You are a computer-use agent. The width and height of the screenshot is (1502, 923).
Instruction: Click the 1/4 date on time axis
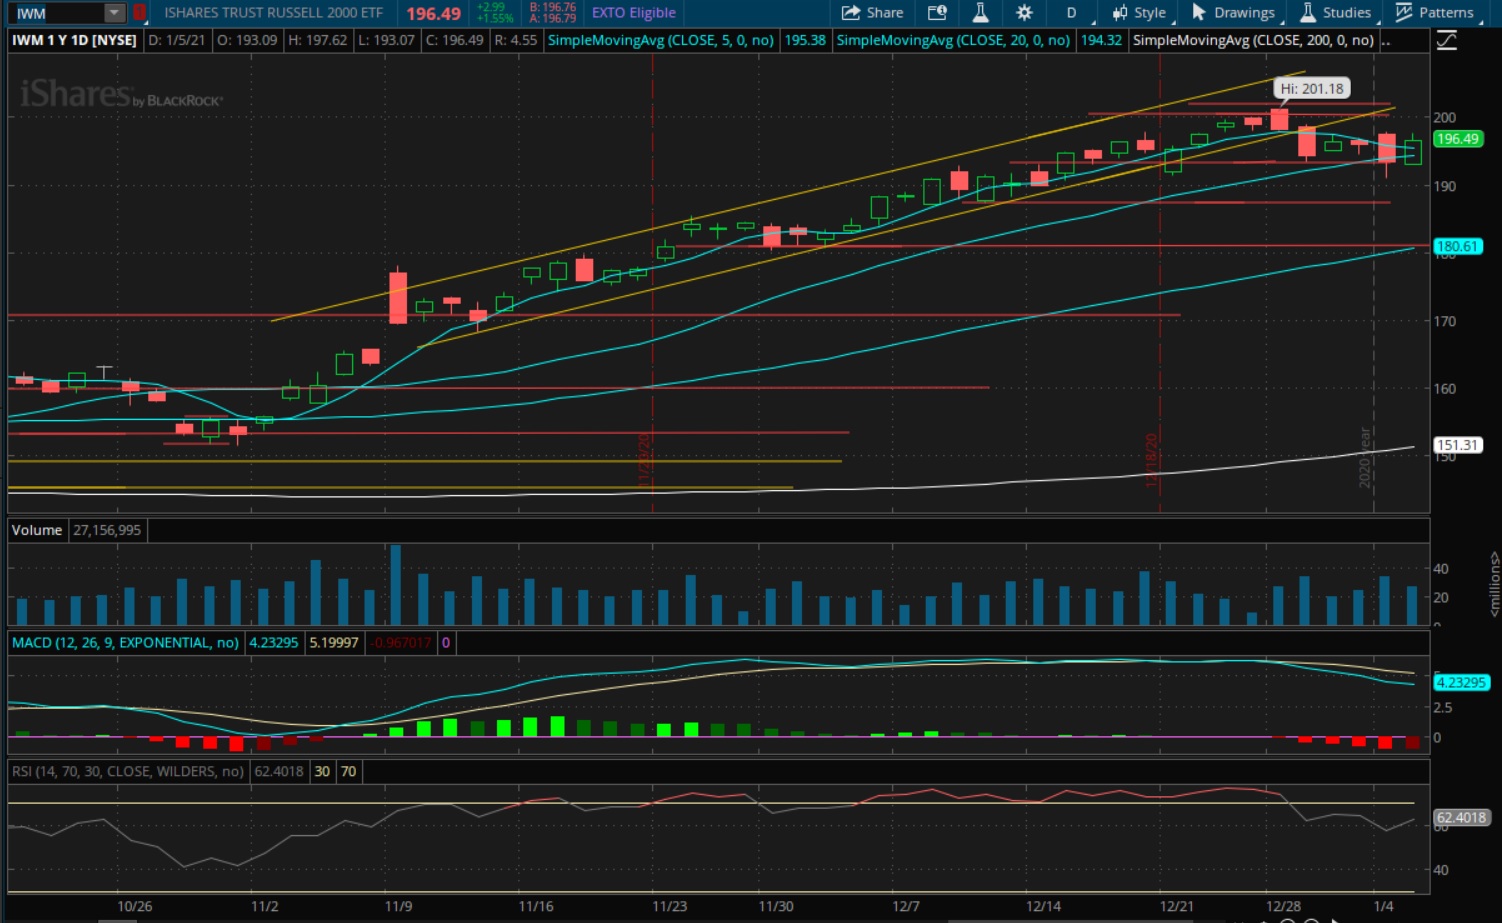point(1383,906)
